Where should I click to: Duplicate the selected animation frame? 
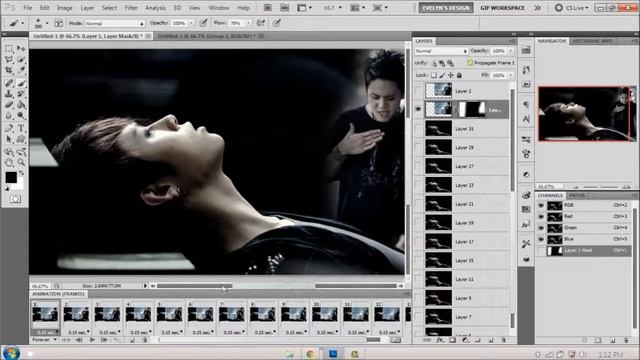(x=132, y=340)
